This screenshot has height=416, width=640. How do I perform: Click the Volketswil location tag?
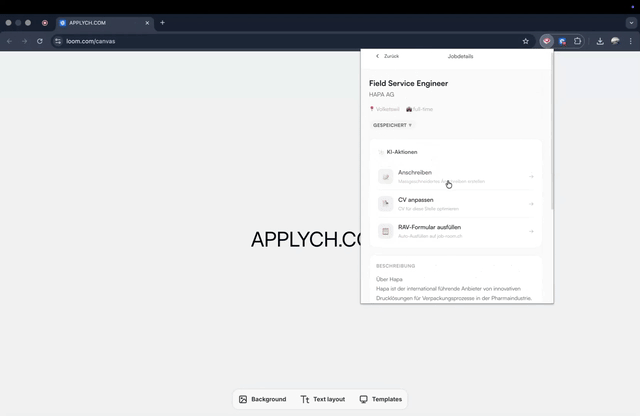(384, 109)
